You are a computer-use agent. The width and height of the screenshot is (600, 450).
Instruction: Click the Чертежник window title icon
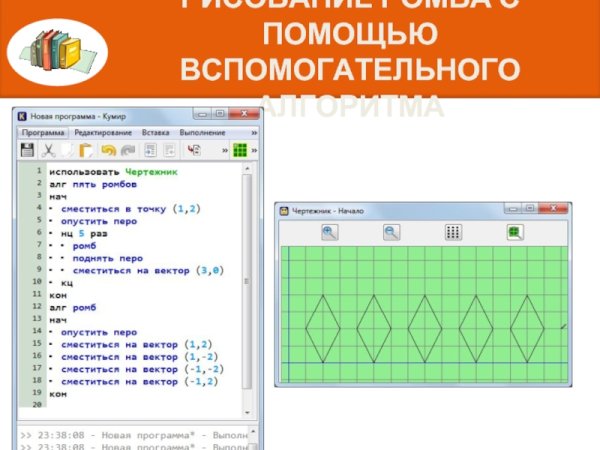pyautogui.click(x=284, y=211)
